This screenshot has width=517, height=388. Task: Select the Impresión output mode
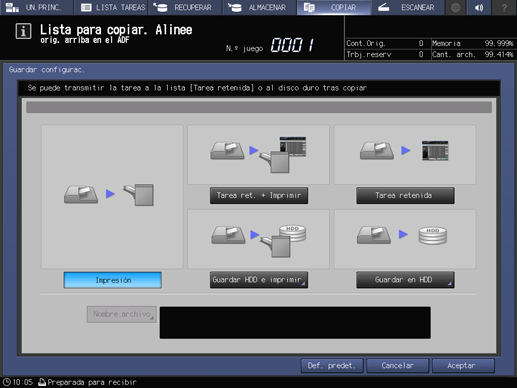coord(113,280)
